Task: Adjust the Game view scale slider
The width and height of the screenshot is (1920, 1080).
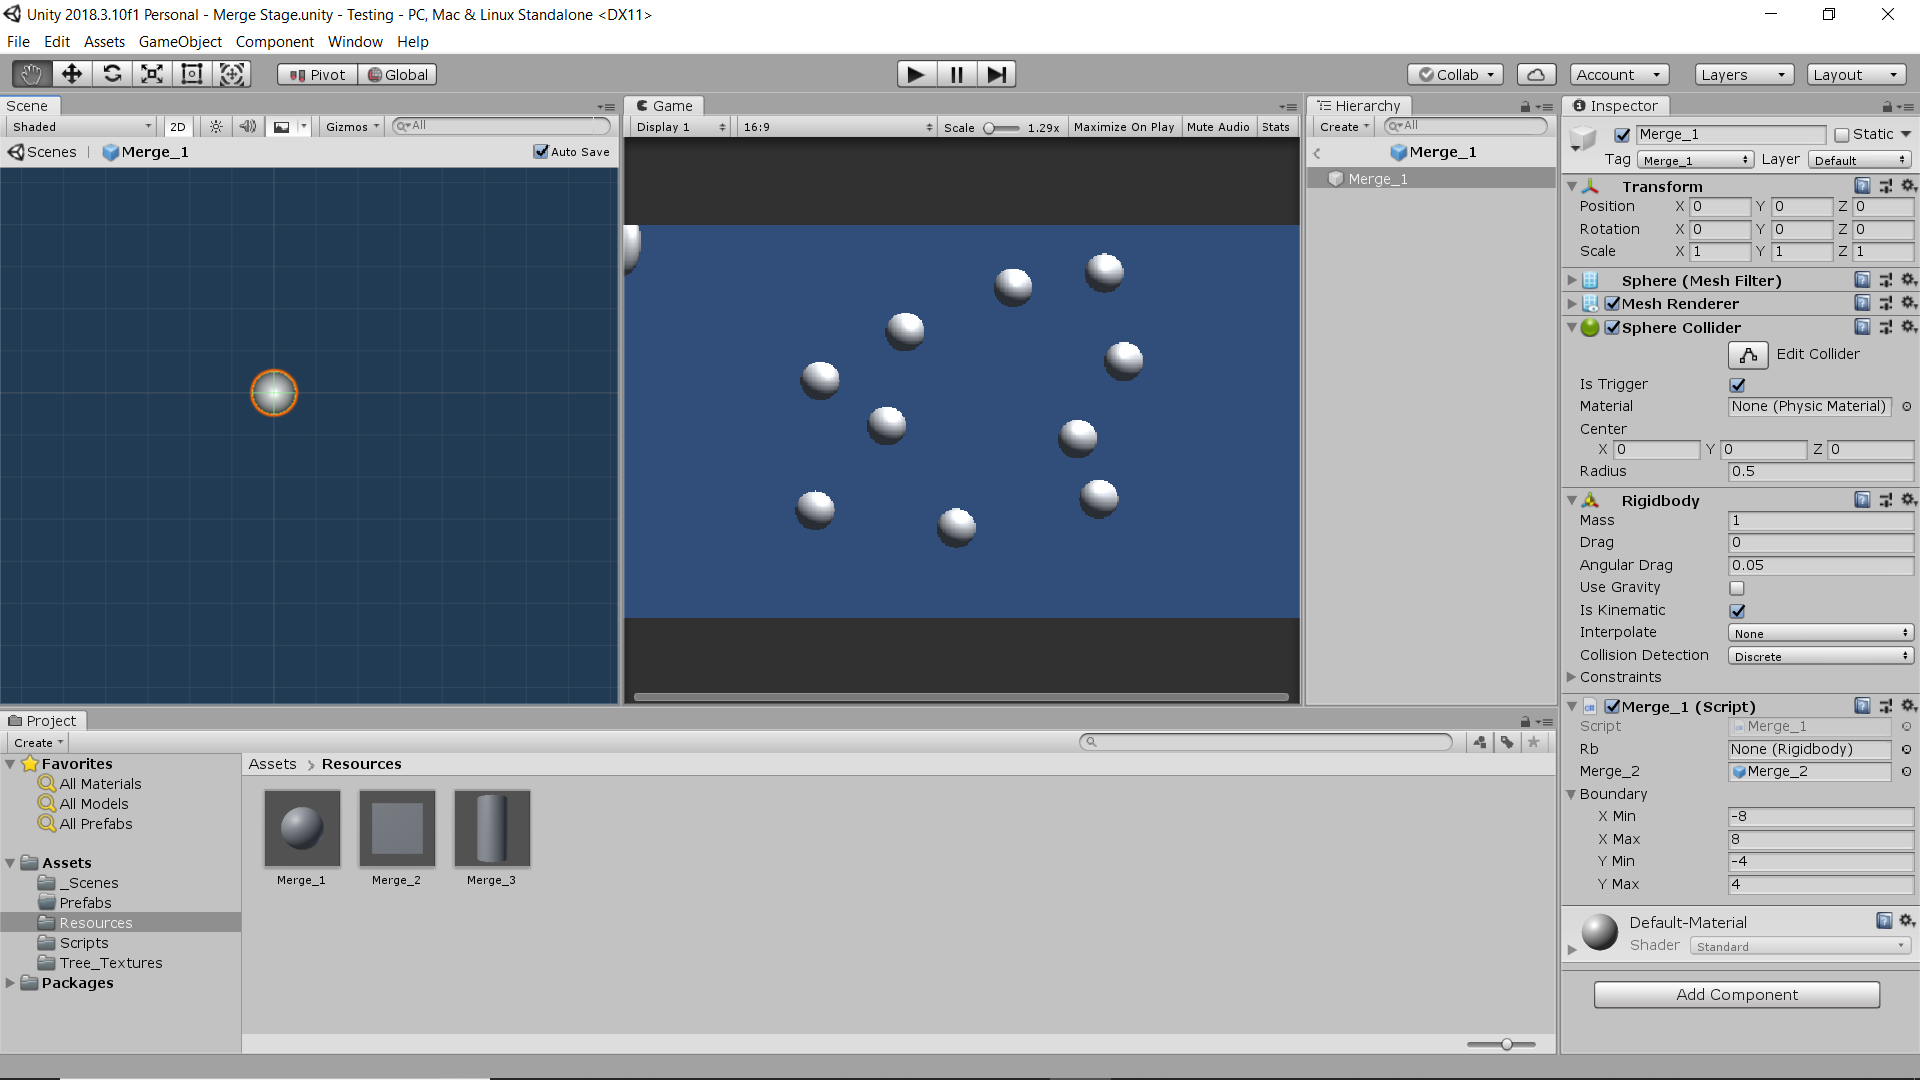Action: click(991, 128)
